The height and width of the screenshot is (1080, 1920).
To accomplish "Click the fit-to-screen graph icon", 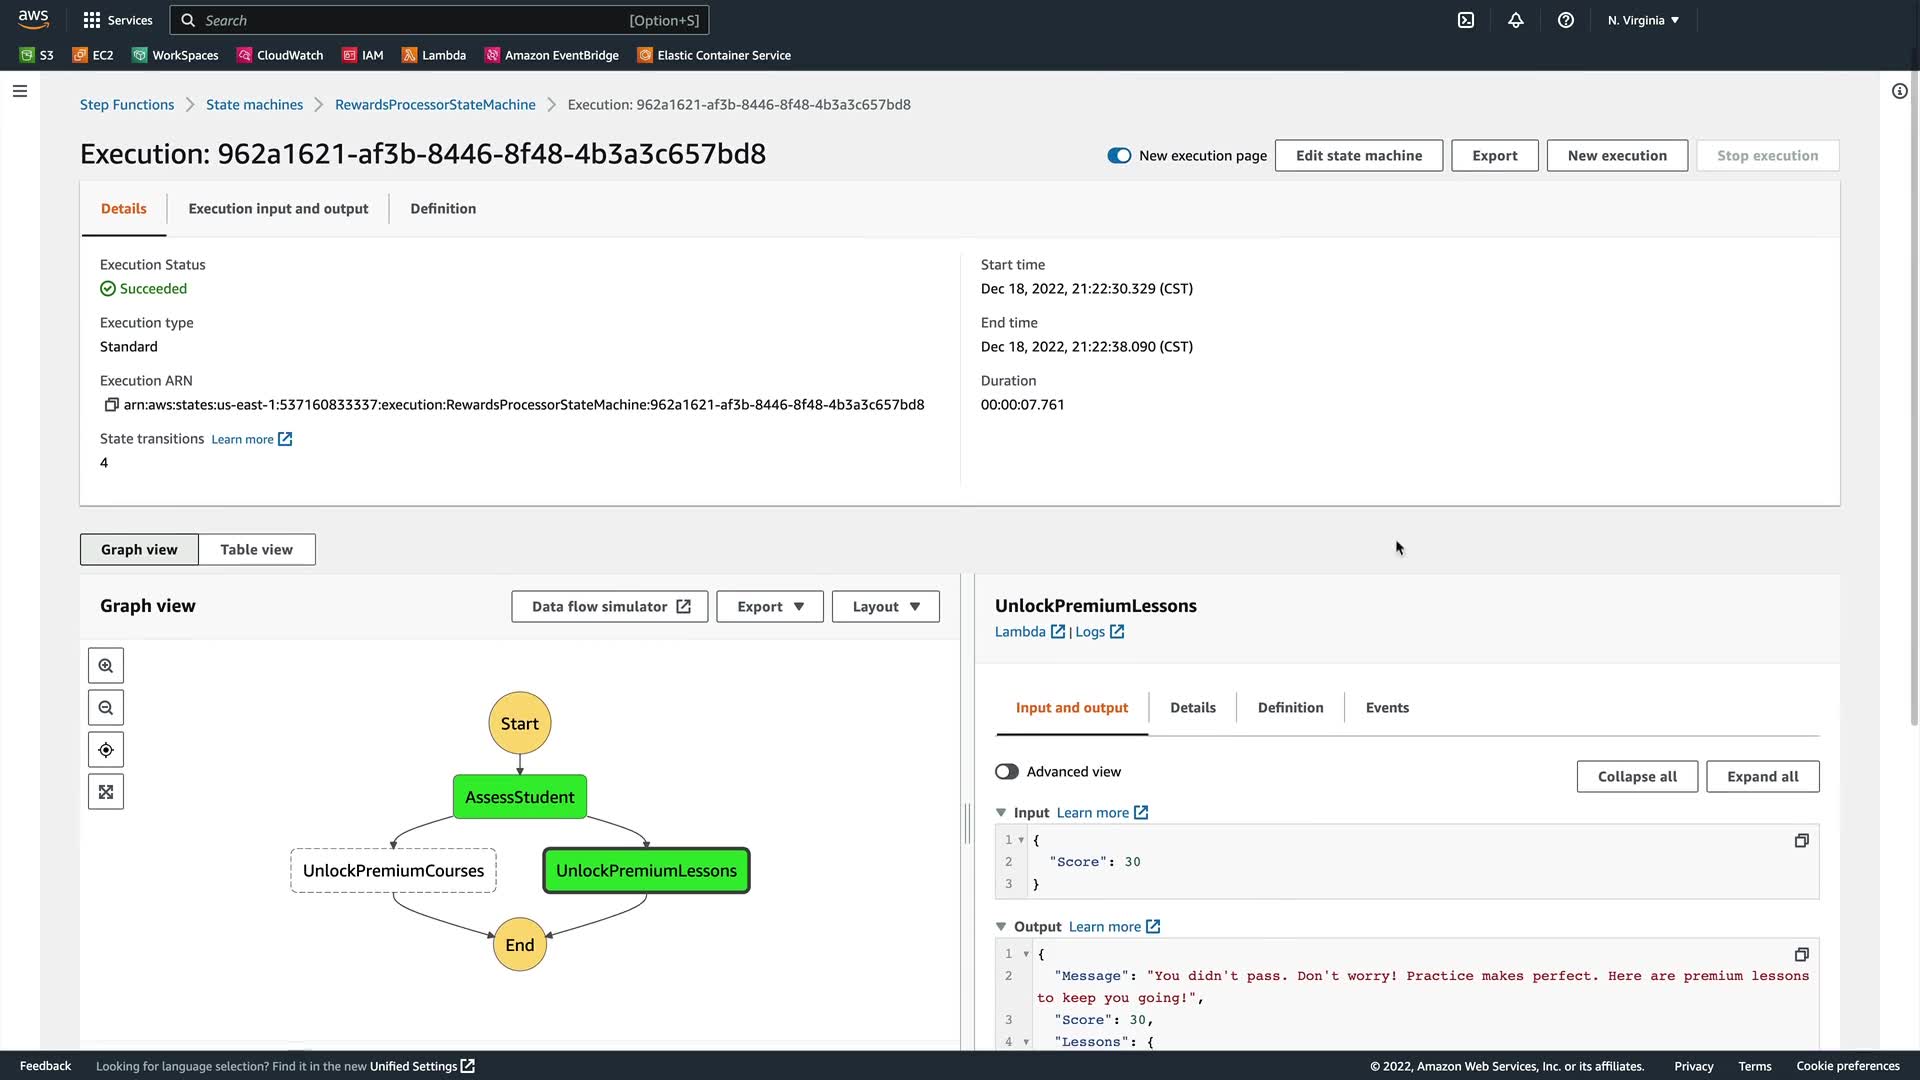I will coord(106,792).
